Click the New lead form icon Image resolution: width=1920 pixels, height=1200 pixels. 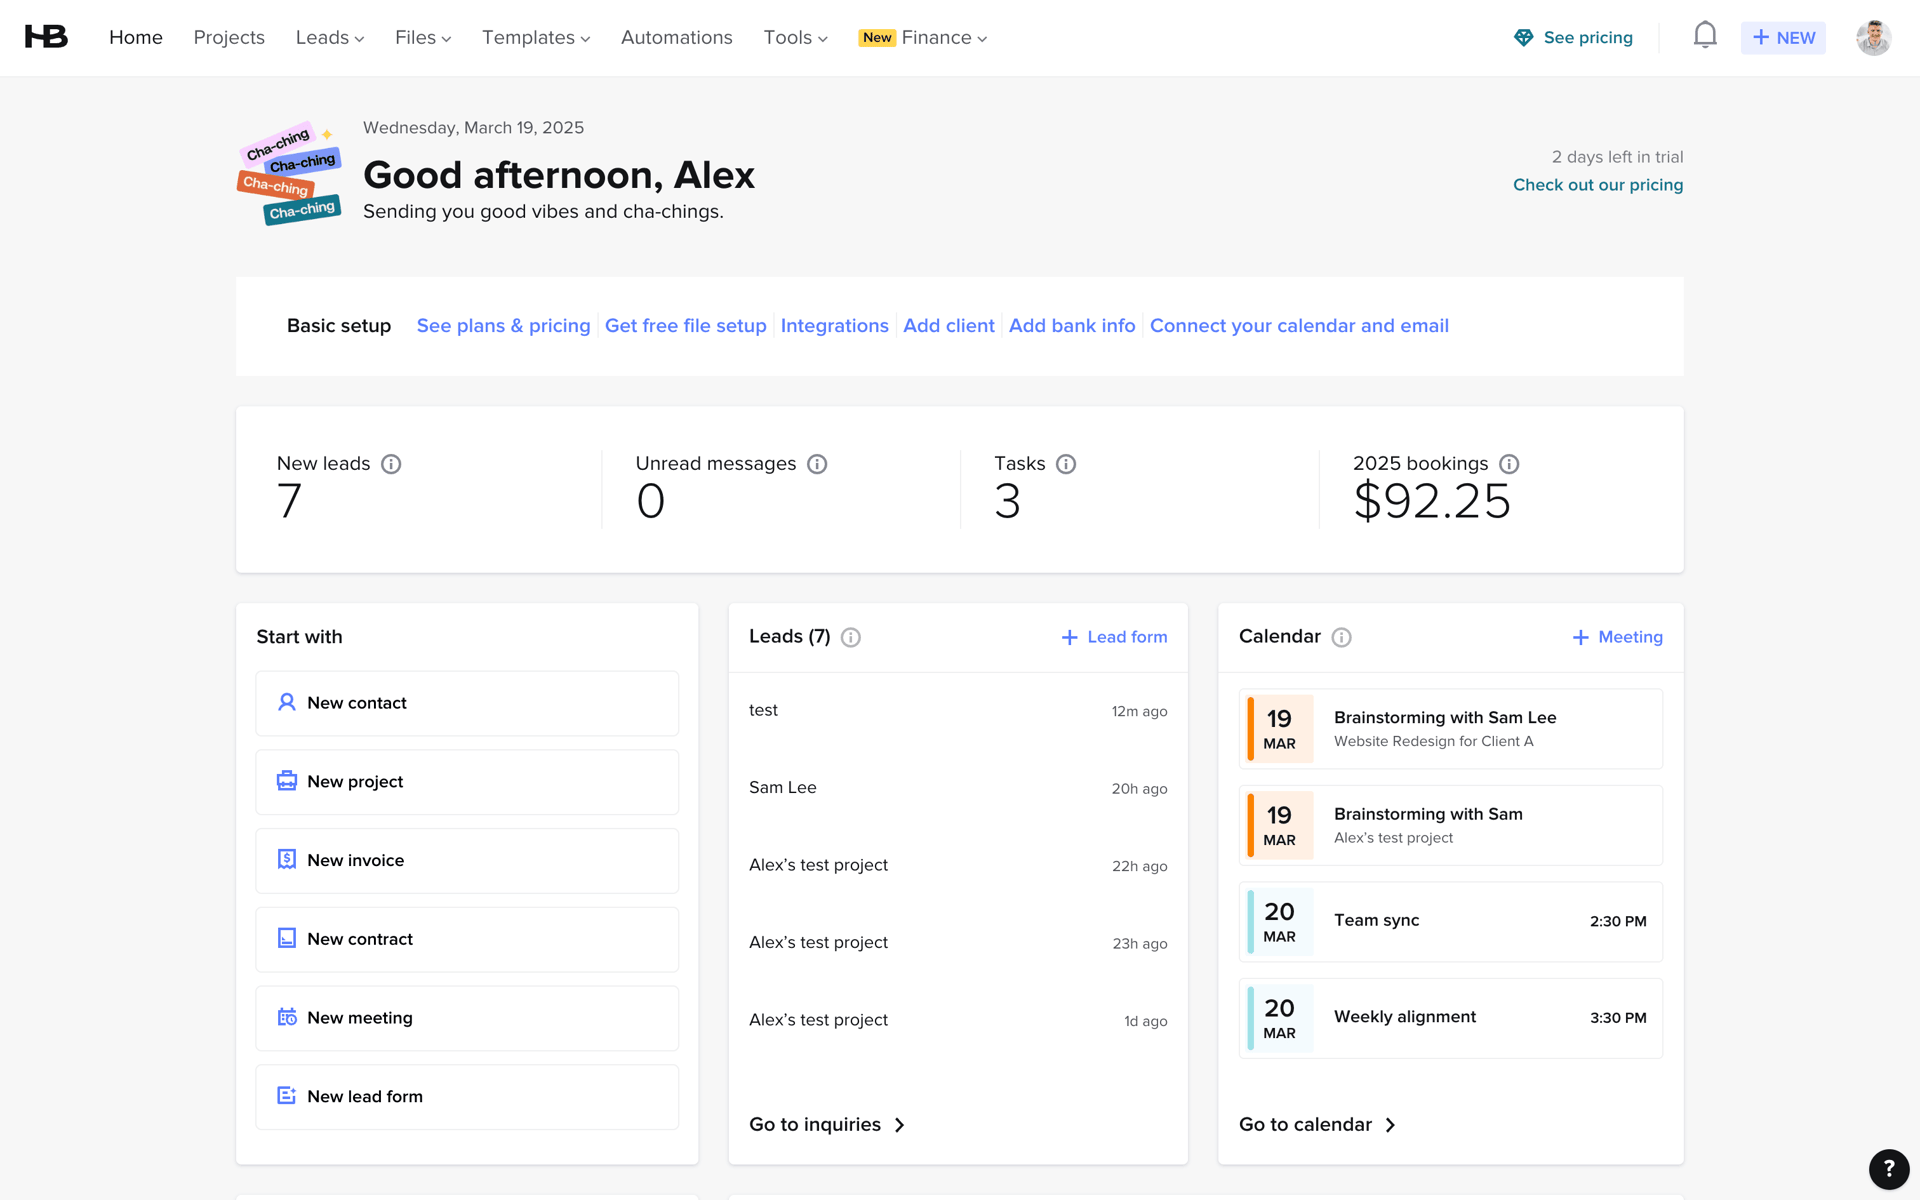287,1095
